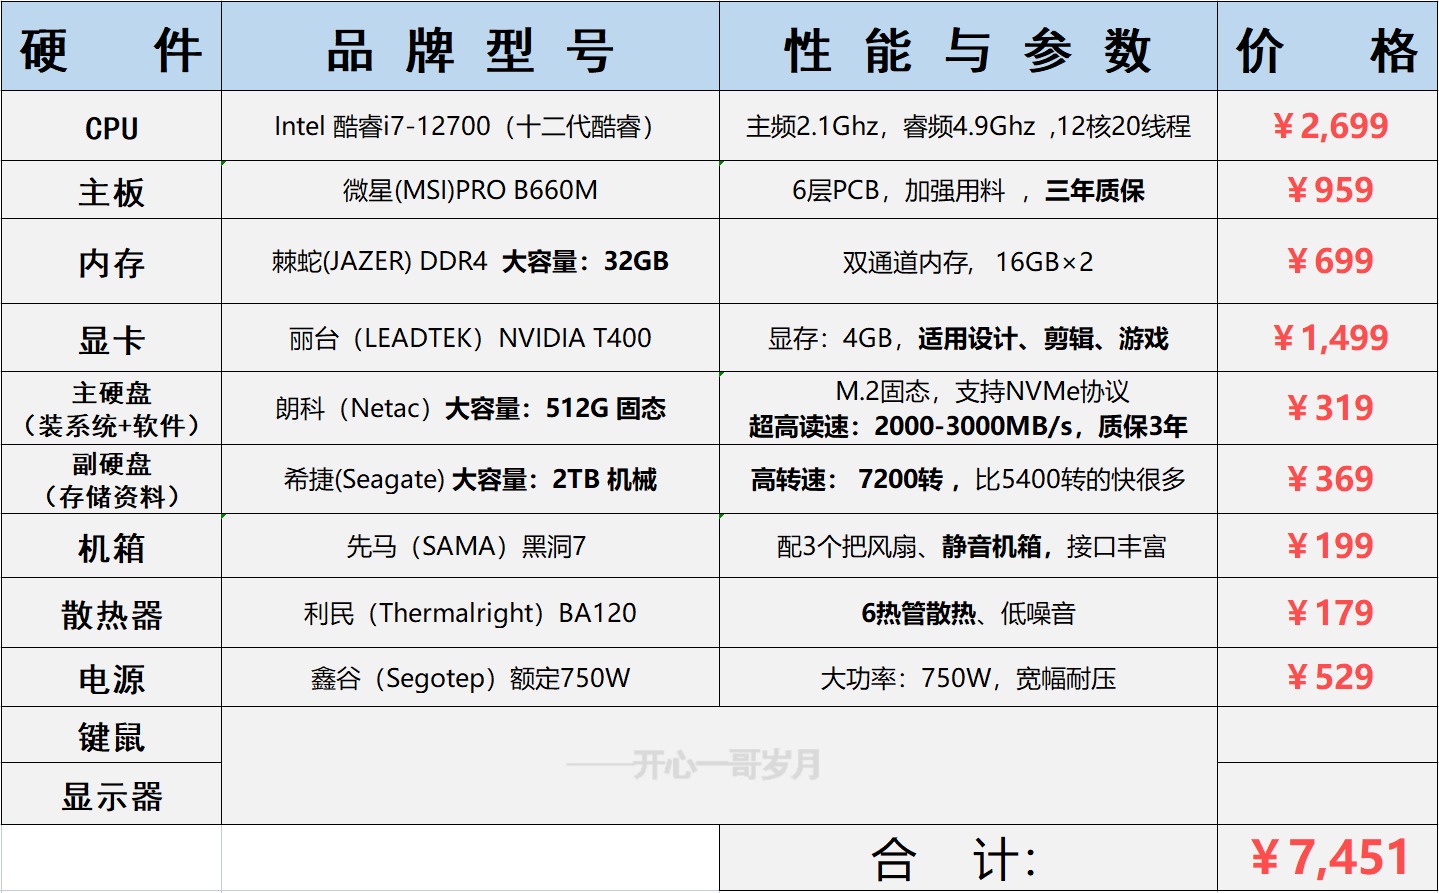1439x893 pixels.
Task: Click the 主板 row label
Action: (x=111, y=190)
